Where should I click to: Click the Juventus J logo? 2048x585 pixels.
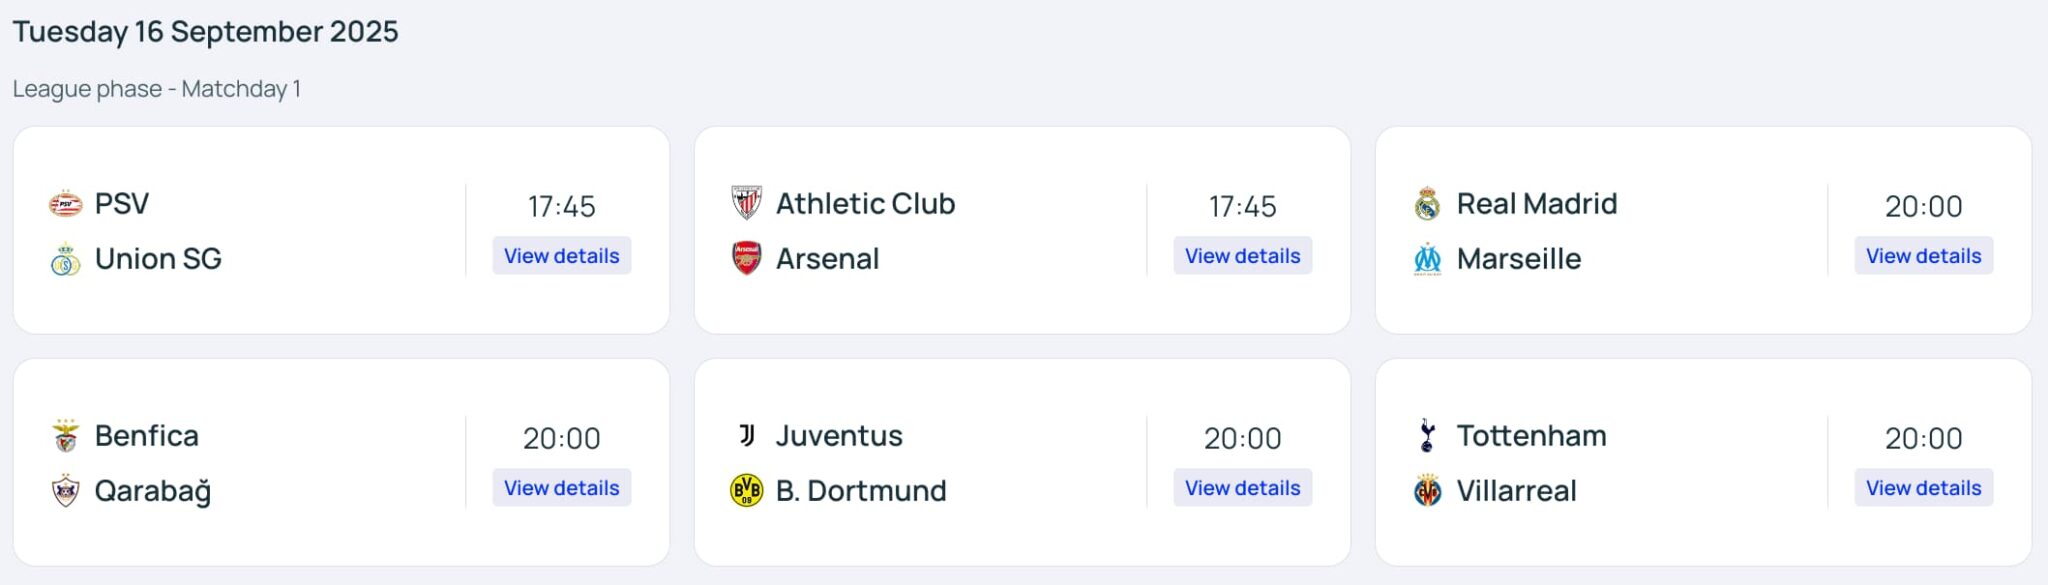click(x=747, y=435)
